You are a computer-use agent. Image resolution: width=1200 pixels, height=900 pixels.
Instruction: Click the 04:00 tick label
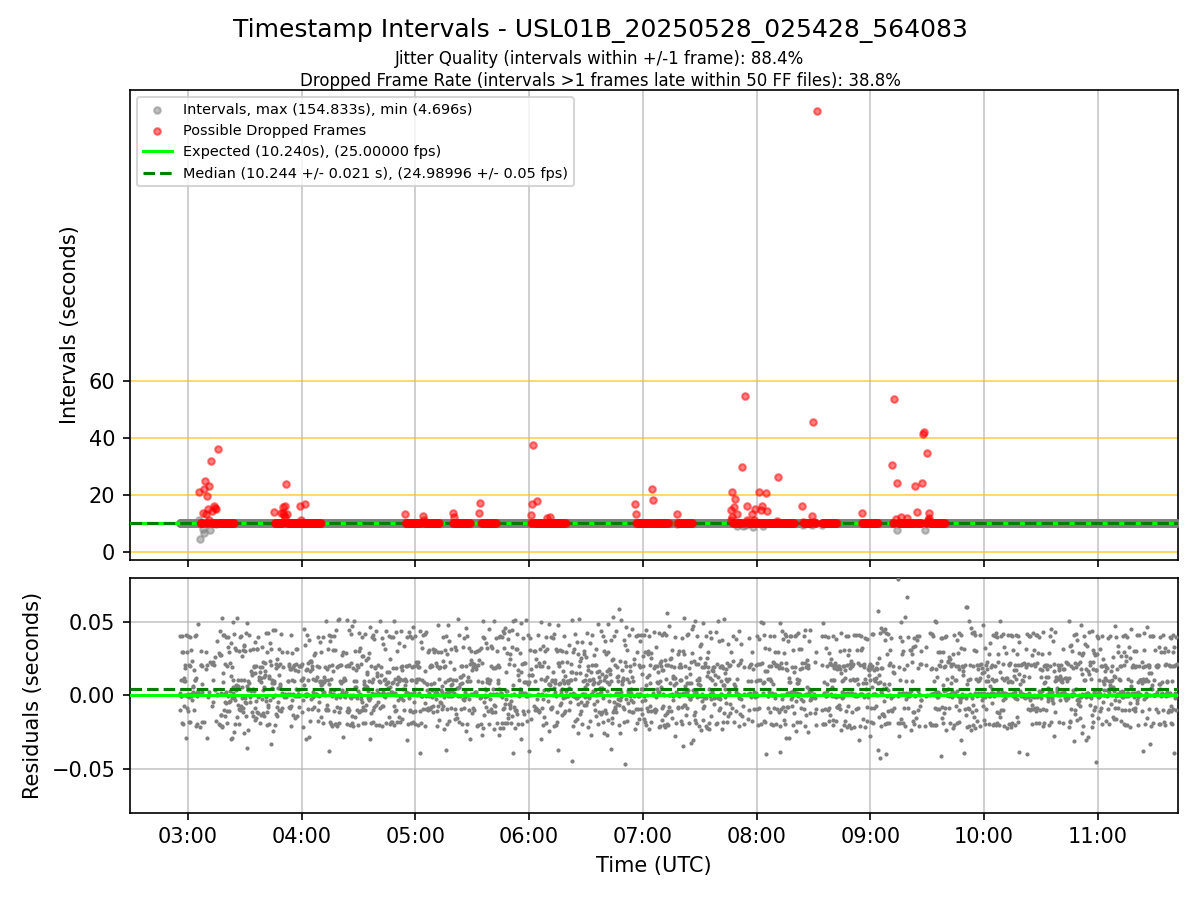302,834
